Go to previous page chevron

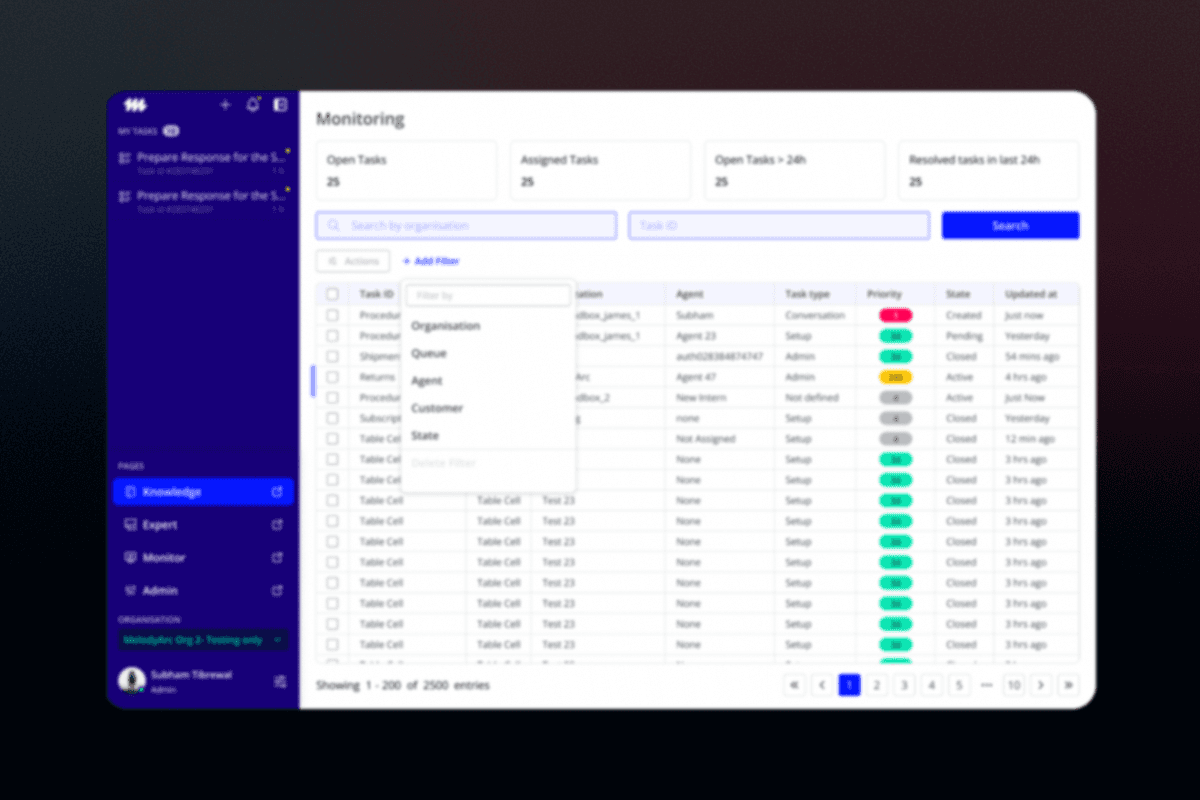[822, 685]
